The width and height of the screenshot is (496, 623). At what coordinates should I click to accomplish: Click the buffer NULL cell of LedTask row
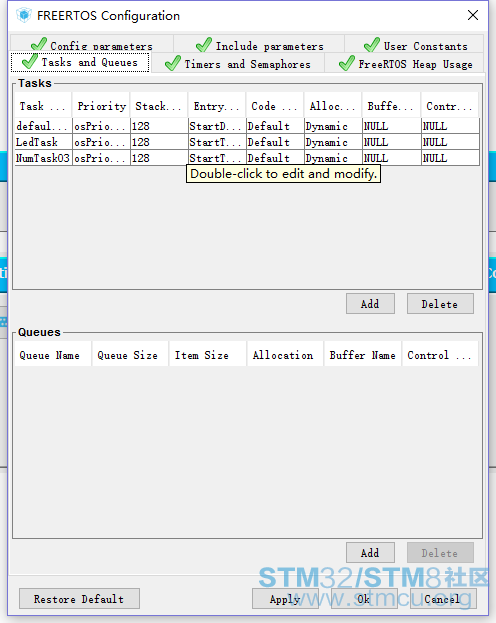(x=391, y=142)
